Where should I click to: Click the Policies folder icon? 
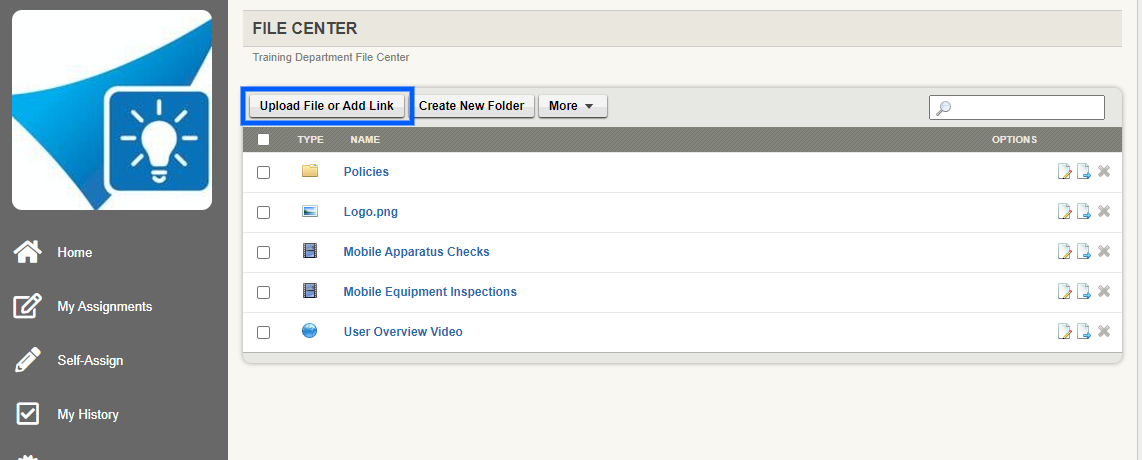click(x=310, y=171)
